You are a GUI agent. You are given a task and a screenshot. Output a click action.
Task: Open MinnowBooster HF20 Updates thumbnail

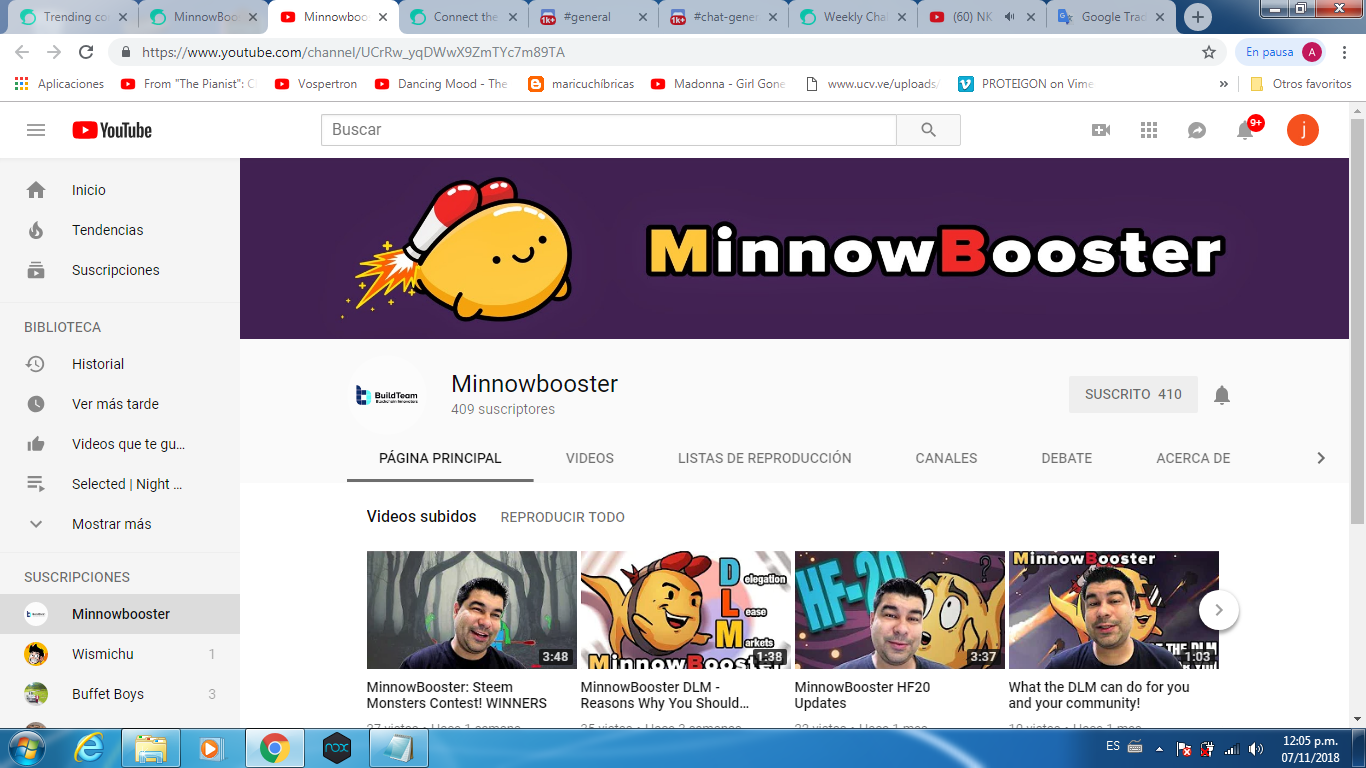point(900,610)
